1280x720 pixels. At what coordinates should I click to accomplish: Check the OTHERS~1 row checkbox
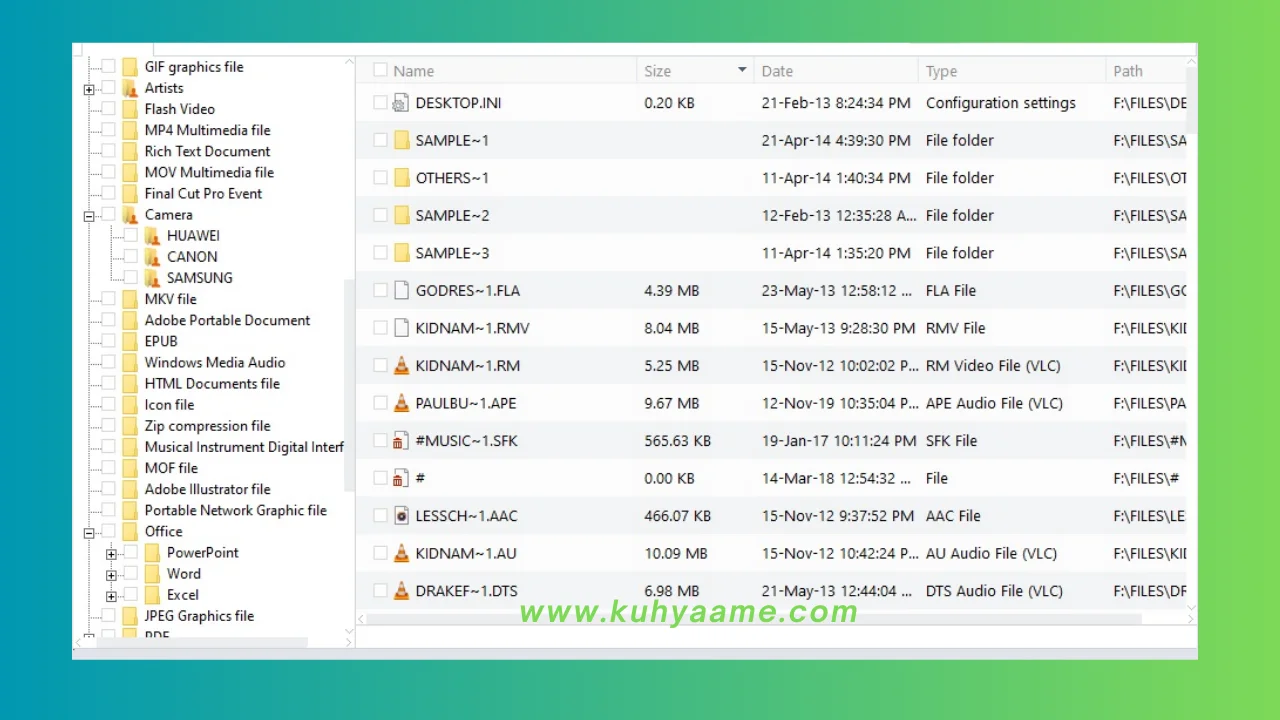[380, 178]
